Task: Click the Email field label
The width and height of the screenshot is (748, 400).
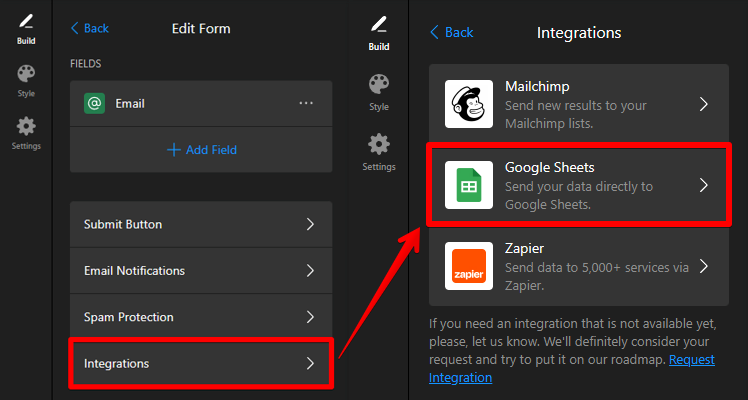Action: [x=130, y=103]
